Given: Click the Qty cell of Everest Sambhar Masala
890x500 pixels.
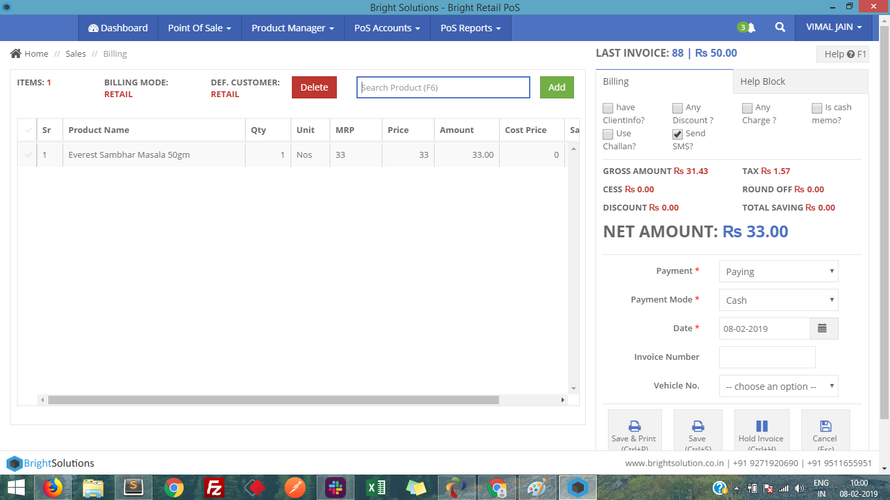Looking at the screenshot, I should [x=267, y=155].
